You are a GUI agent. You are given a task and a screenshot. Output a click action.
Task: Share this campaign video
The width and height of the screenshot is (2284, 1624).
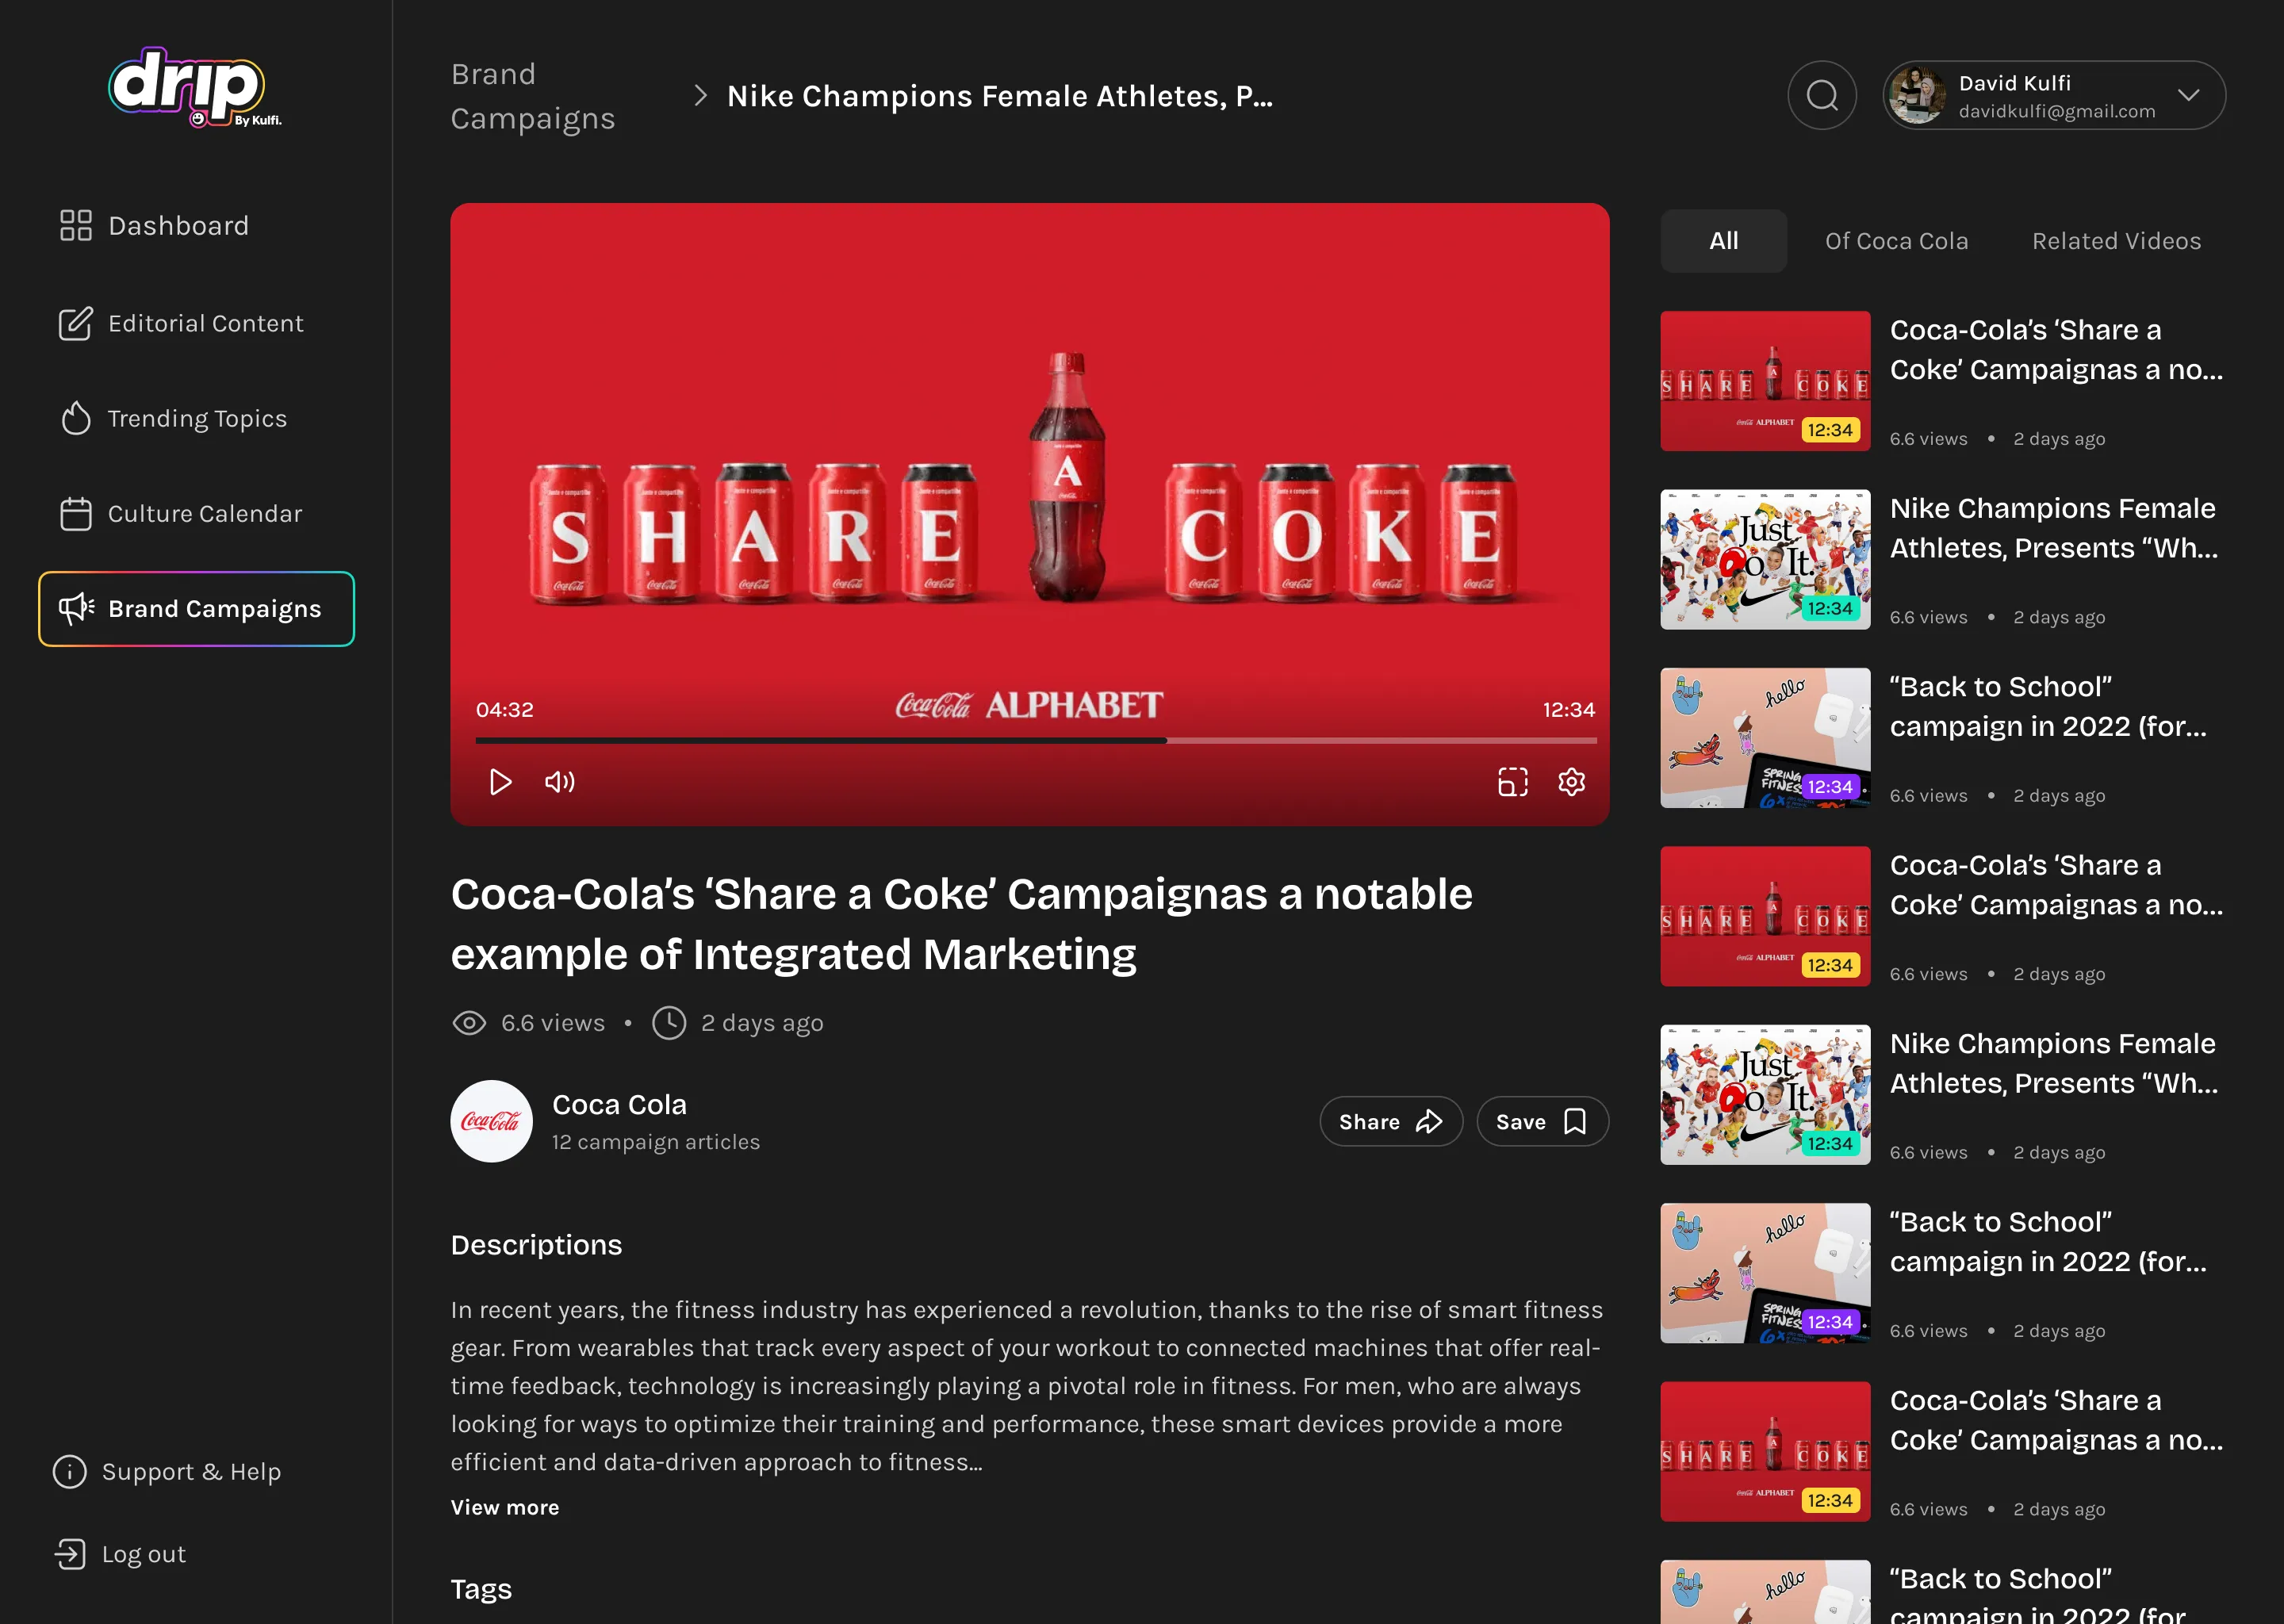point(1391,1122)
